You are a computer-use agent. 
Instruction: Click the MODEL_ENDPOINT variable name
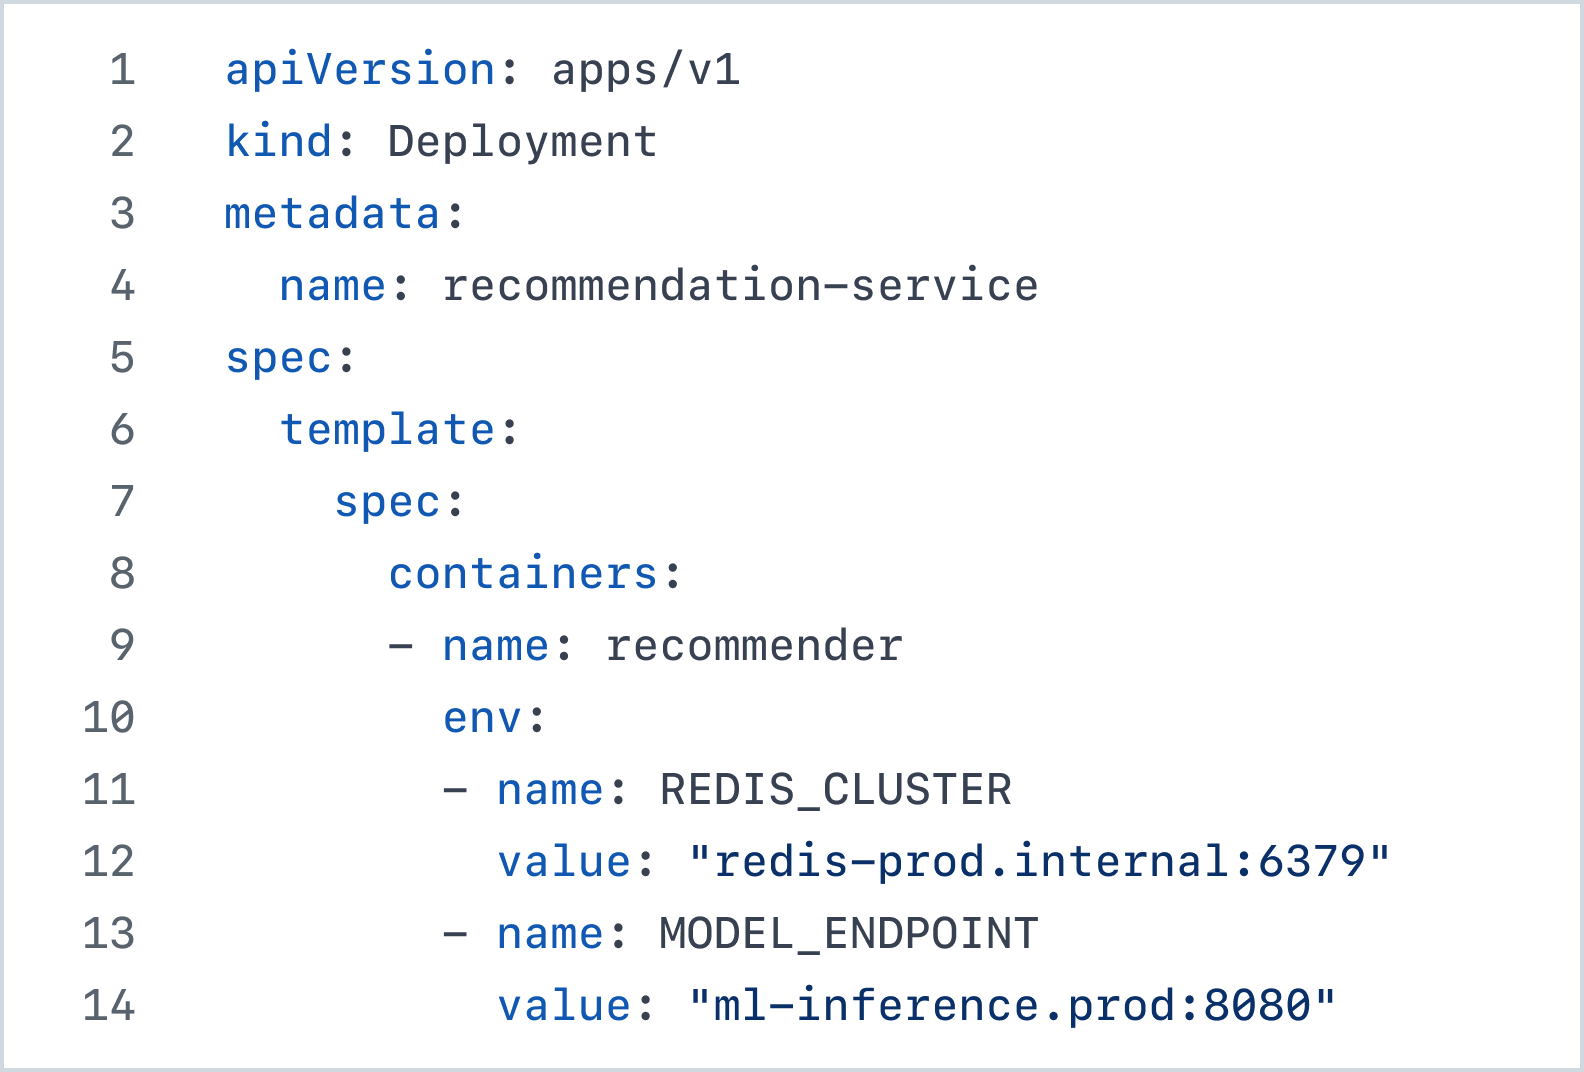(x=849, y=934)
